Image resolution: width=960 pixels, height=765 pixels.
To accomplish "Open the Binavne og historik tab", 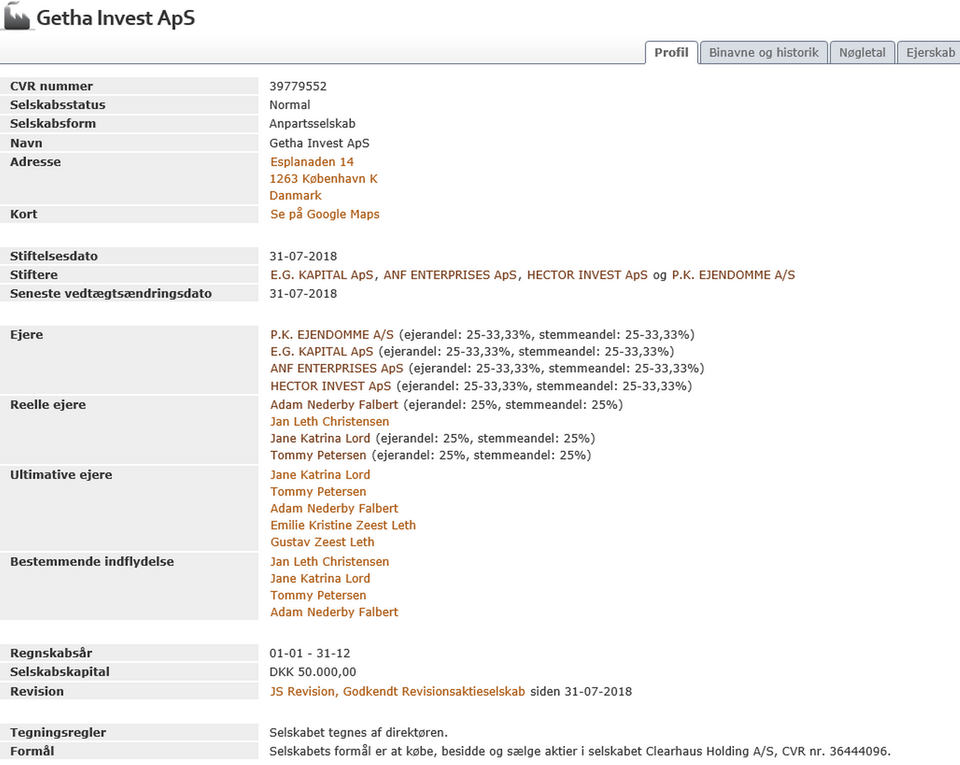I will [763, 53].
